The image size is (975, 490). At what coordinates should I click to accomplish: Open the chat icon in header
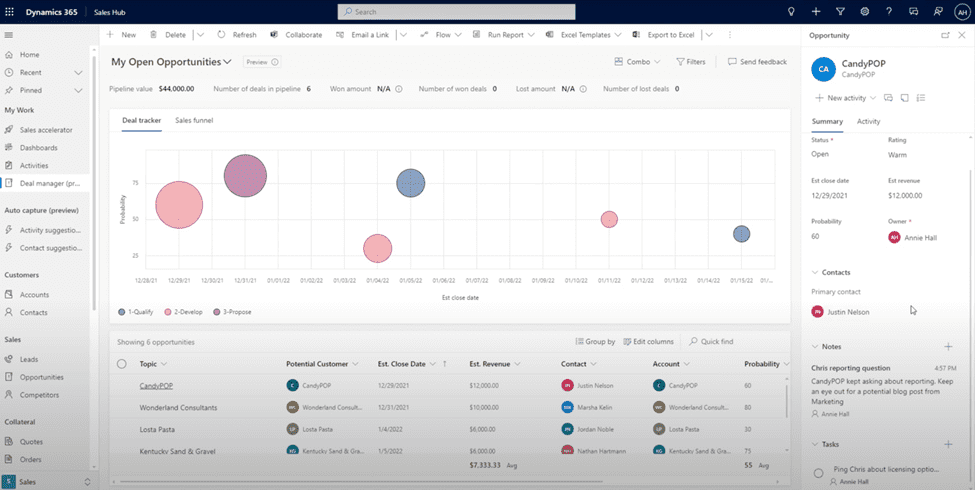[x=913, y=12]
